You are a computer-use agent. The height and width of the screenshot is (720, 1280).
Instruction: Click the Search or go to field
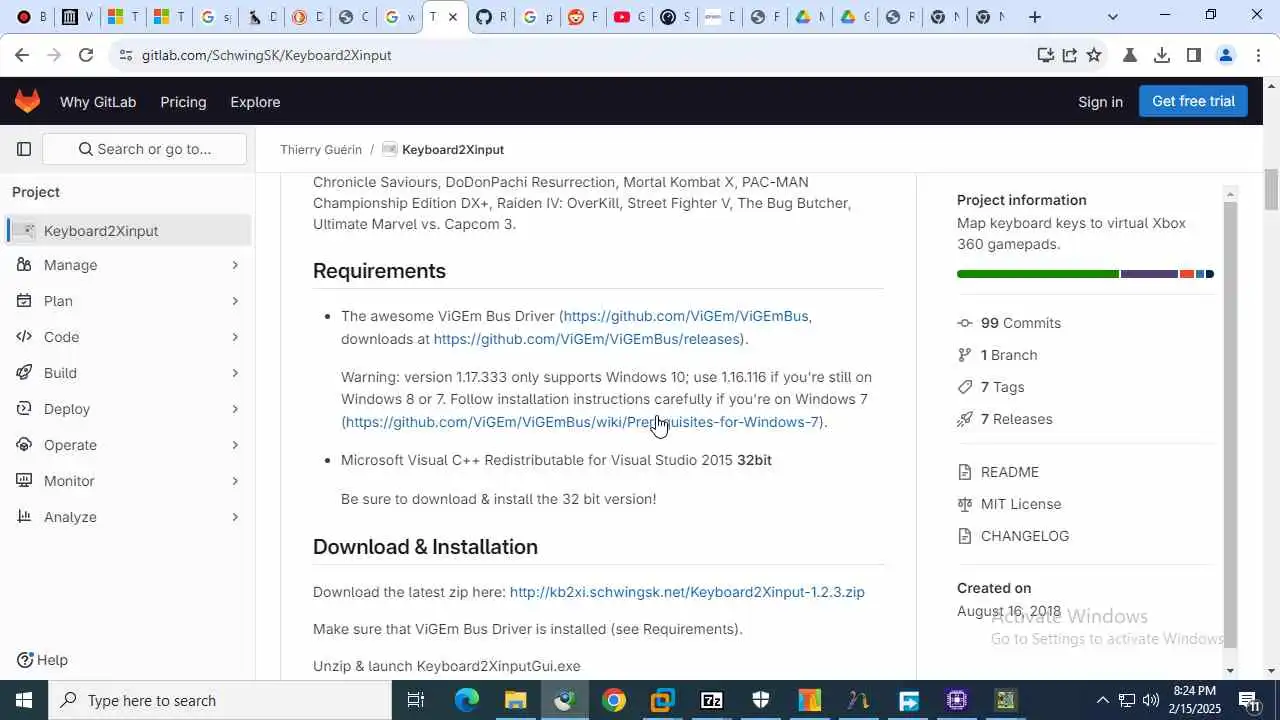145,149
